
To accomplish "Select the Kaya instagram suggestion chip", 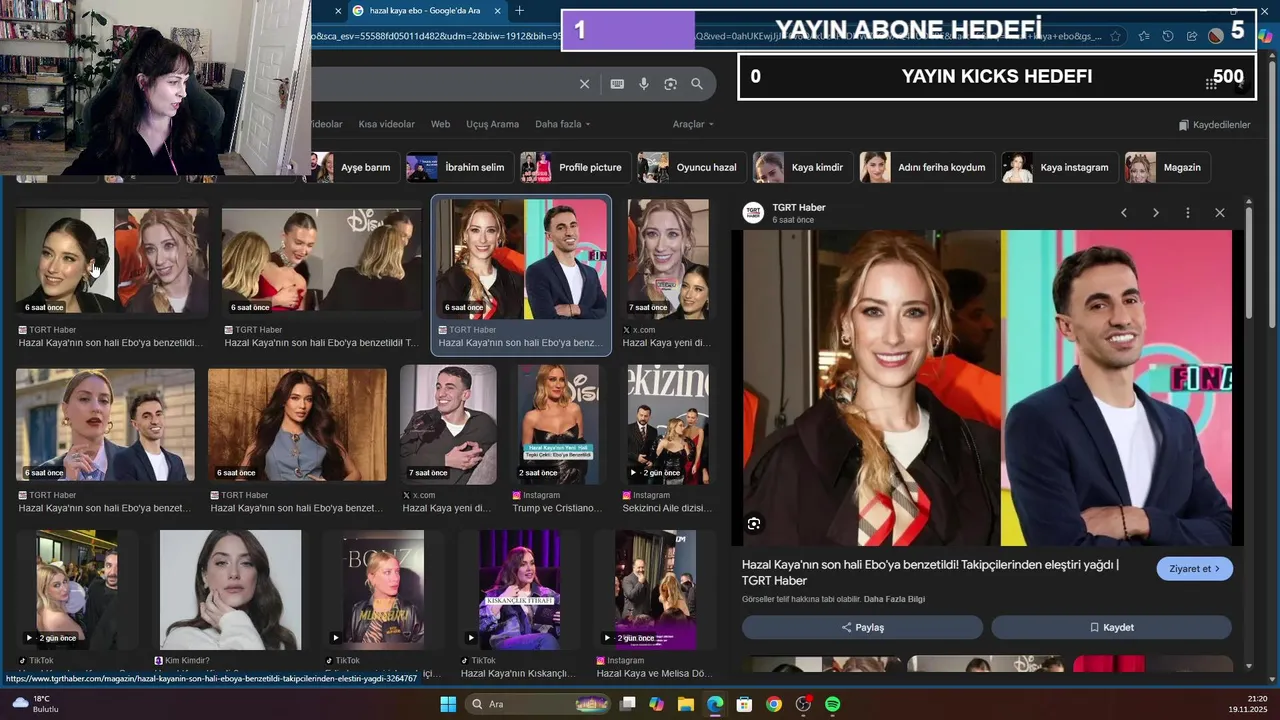I will click(x=1060, y=167).
